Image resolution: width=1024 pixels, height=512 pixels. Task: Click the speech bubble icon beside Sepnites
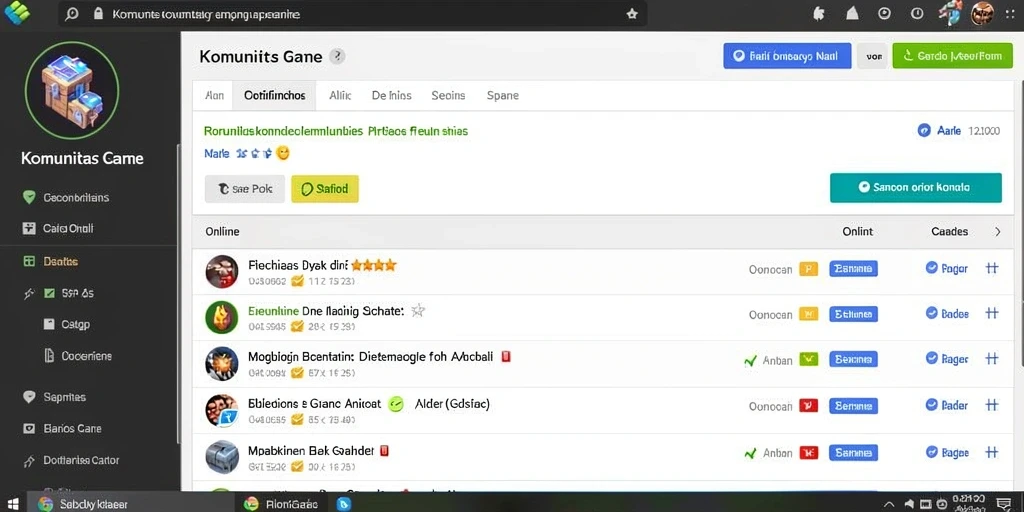click(29, 396)
